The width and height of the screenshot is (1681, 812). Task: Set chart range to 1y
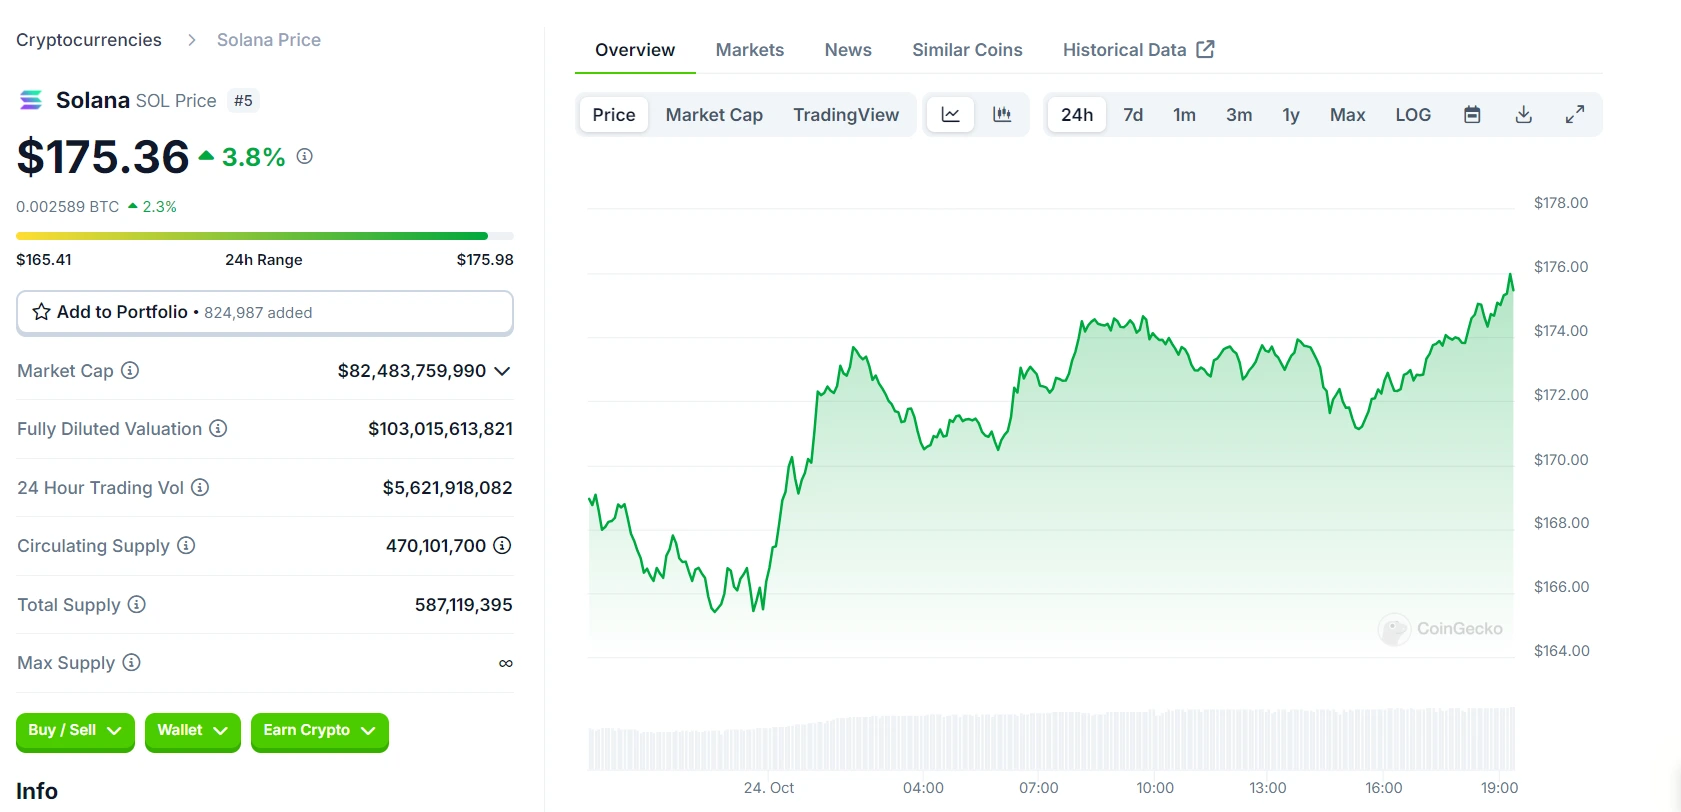(x=1291, y=115)
